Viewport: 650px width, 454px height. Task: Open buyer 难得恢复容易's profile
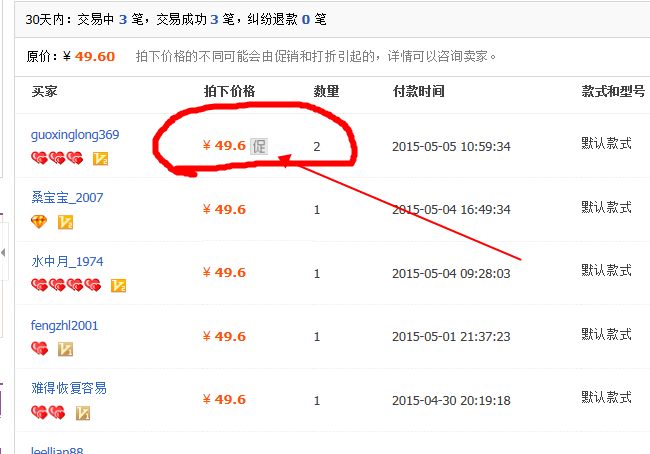coord(69,389)
